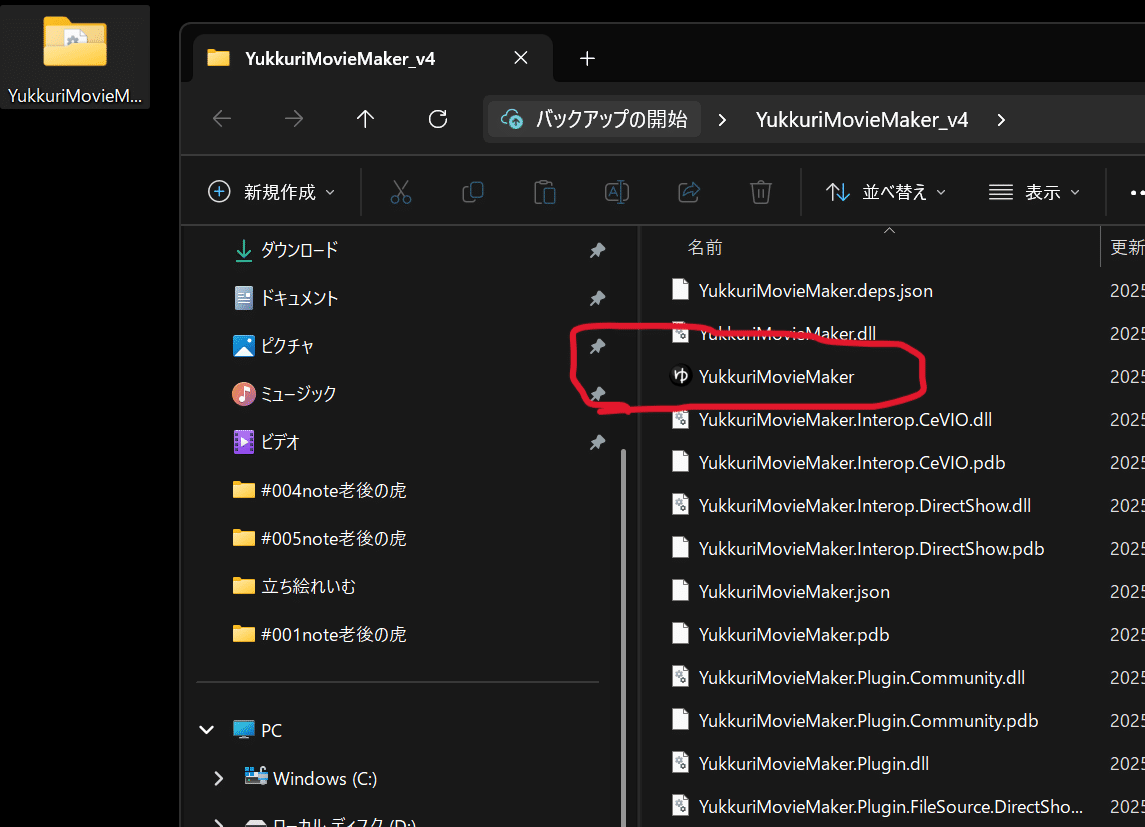Viewport: 1145px width, 827px height.
Task: Click the cloud backup icon in address bar
Action: pyautogui.click(x=512, y=119)
